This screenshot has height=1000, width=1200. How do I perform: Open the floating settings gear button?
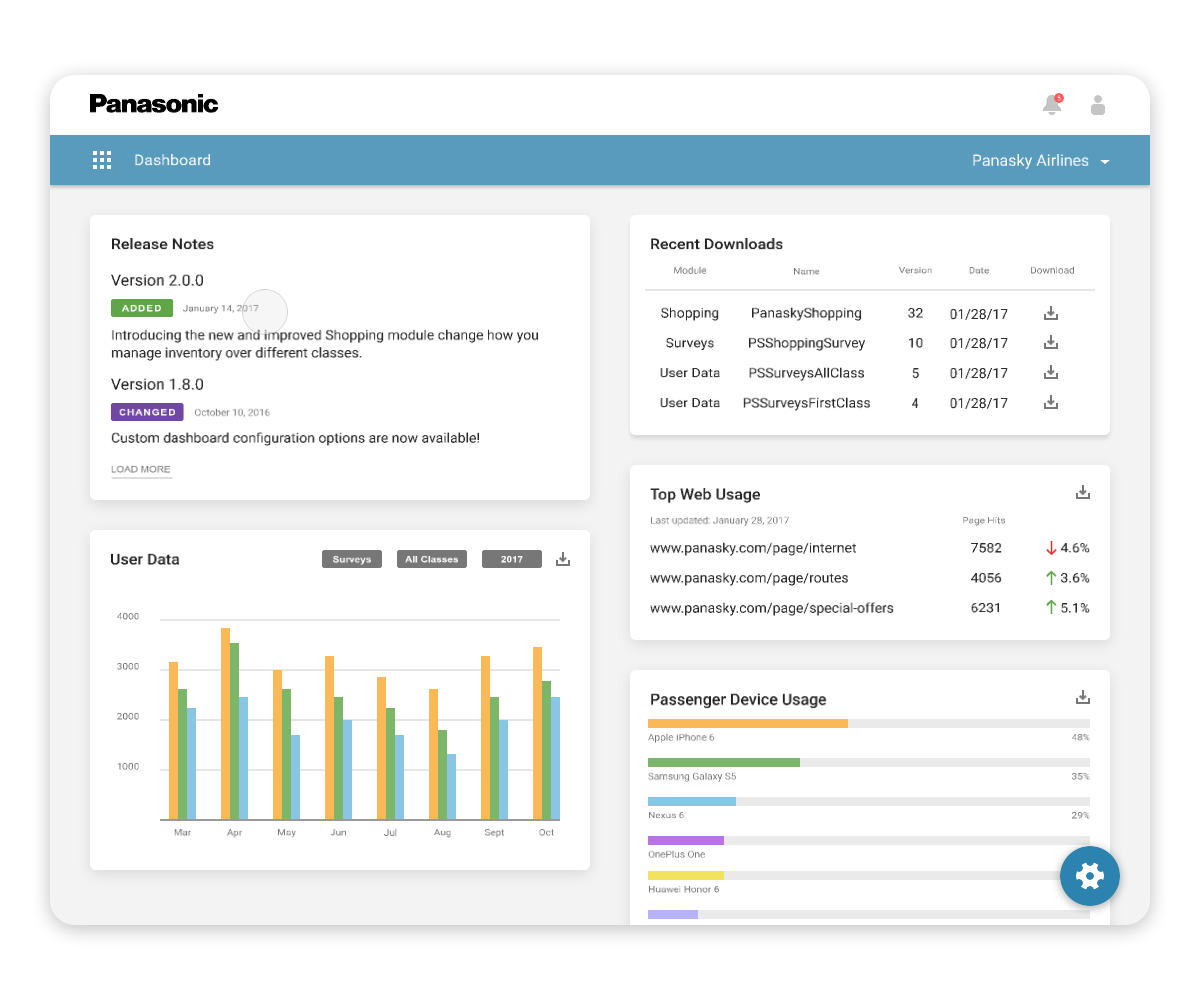(1090, 876)
